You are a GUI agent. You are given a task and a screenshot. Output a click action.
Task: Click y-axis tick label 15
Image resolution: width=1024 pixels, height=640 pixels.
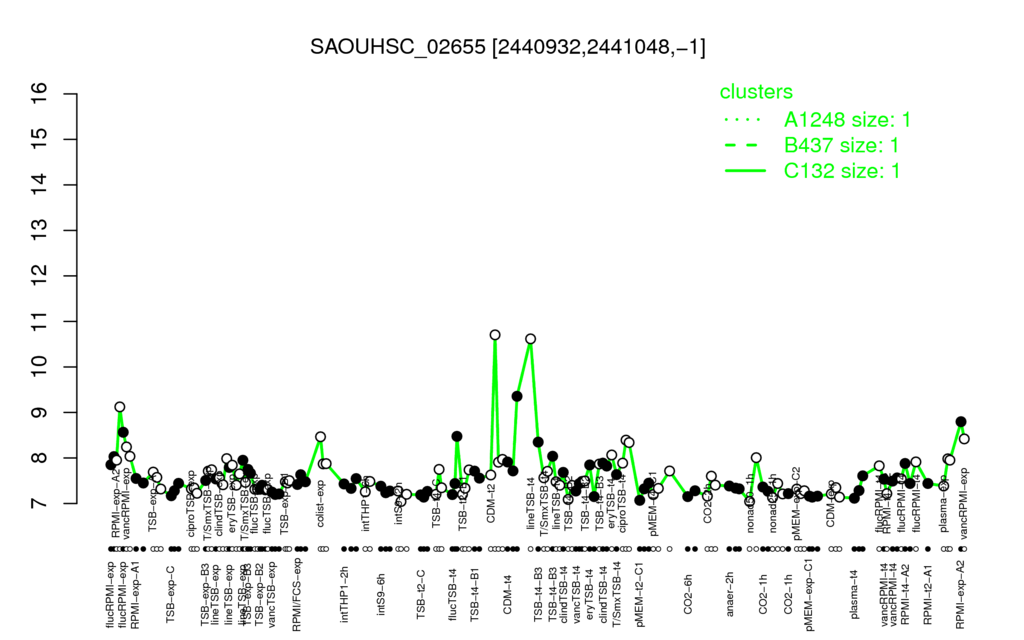coord(39,139)
